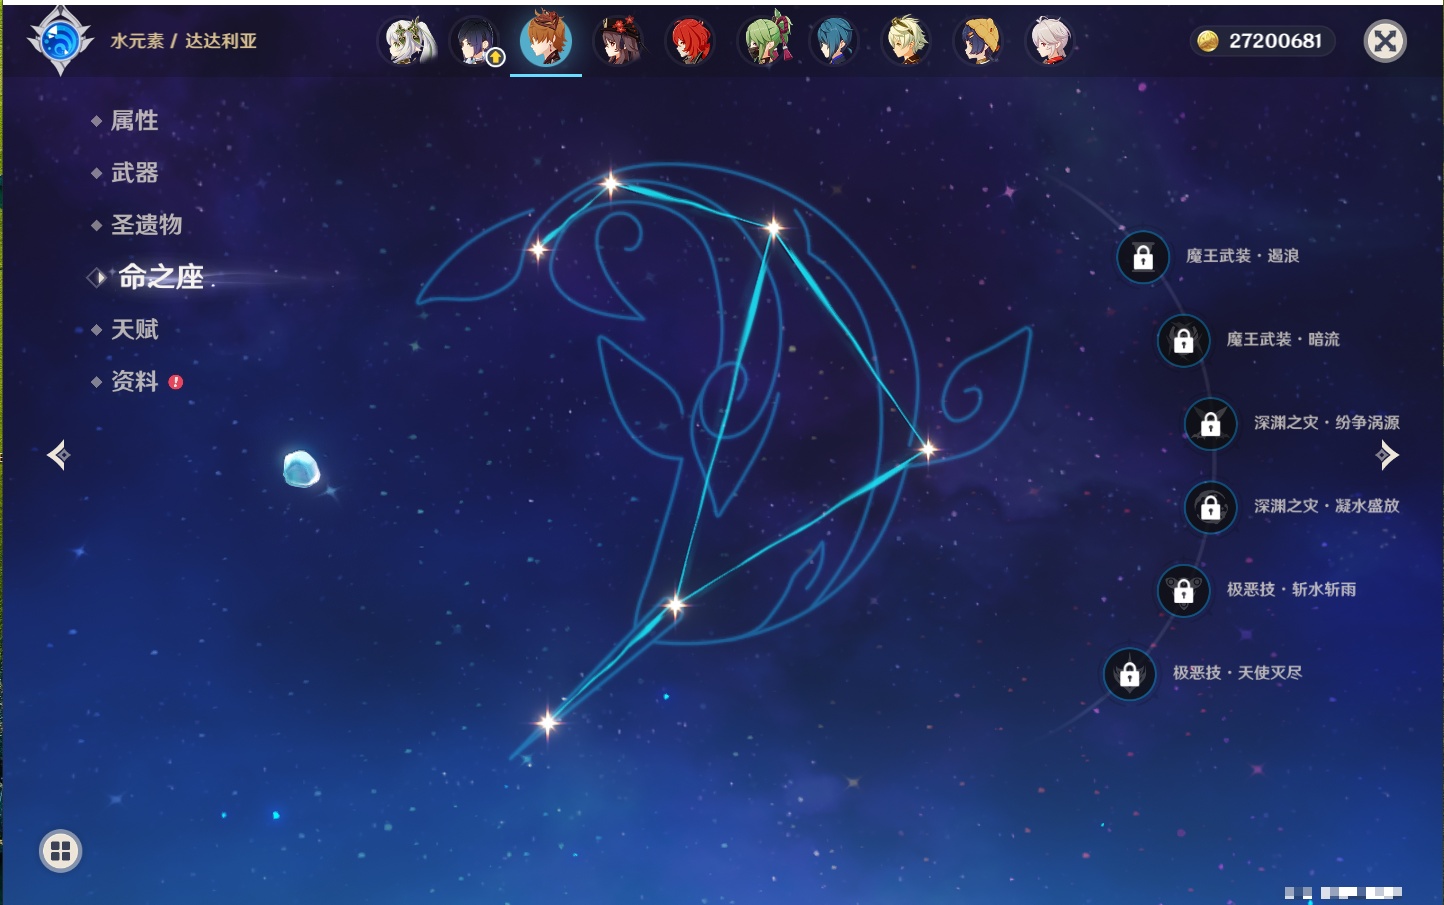The image size is (1444, 905).
Task: Click the lock icon for 极恶技・斩水斩雨
Action: (x=1183, y=590)
